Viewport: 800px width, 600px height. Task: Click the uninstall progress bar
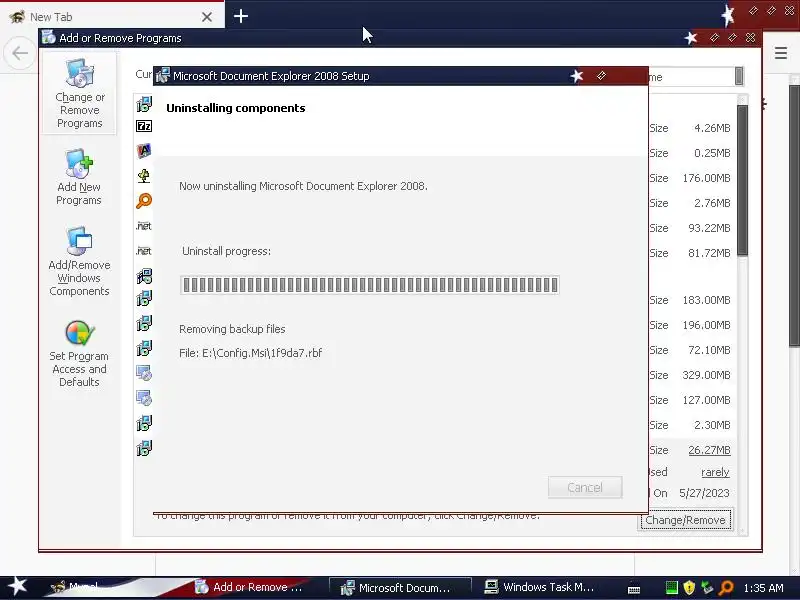pyautogui.click(x=370, y=285)
